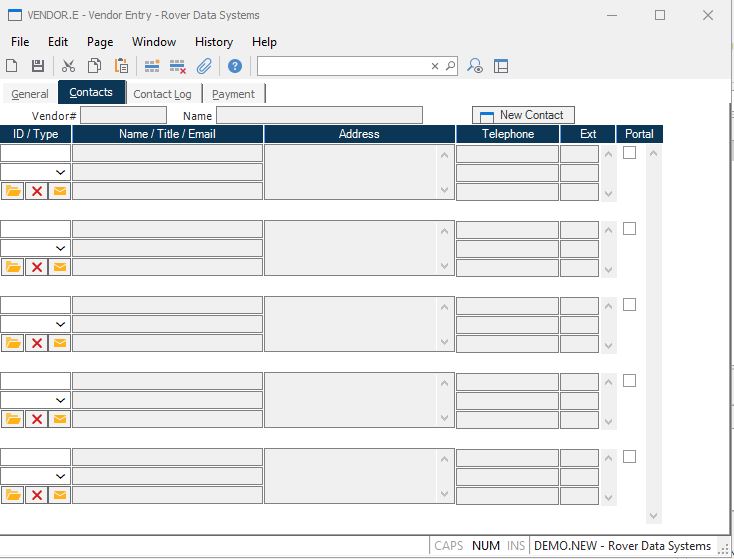This screenshot has width=734, height=559.
Task: Click the Paste clipboard icon
Action: pyautogui.click(x=121, y=66)
